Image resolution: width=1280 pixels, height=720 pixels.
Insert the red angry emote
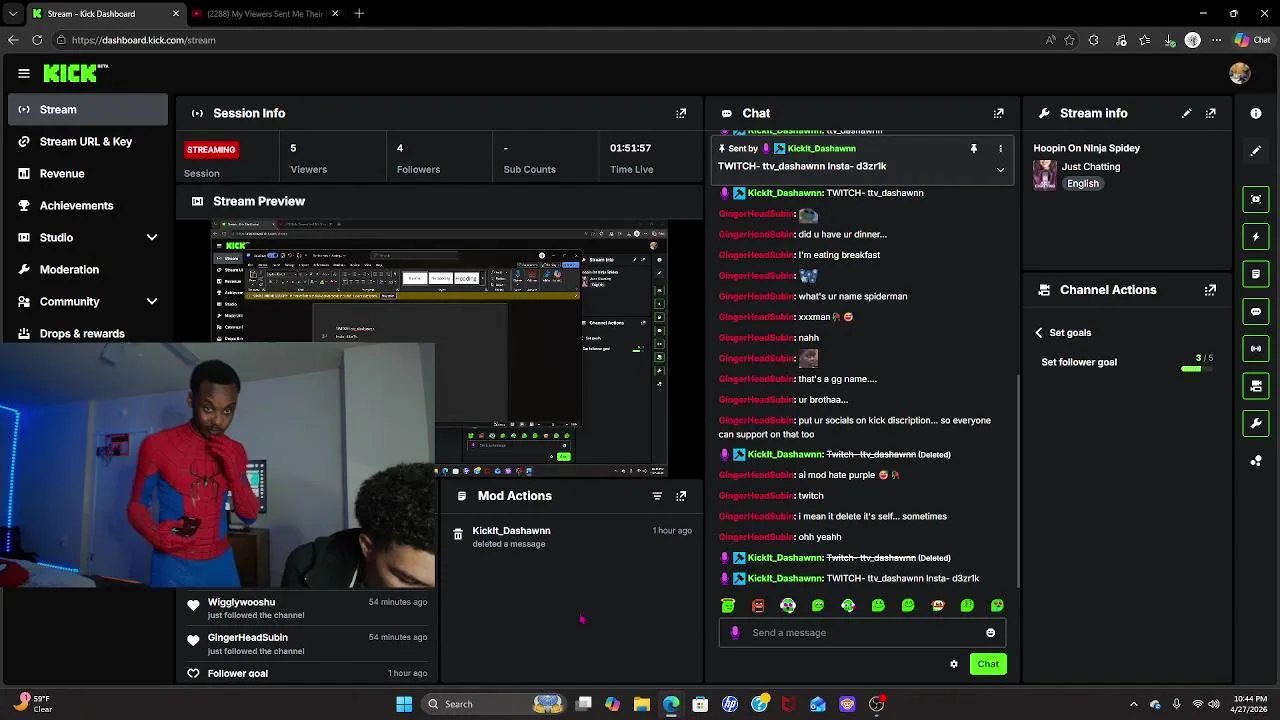tap(758, 605)
